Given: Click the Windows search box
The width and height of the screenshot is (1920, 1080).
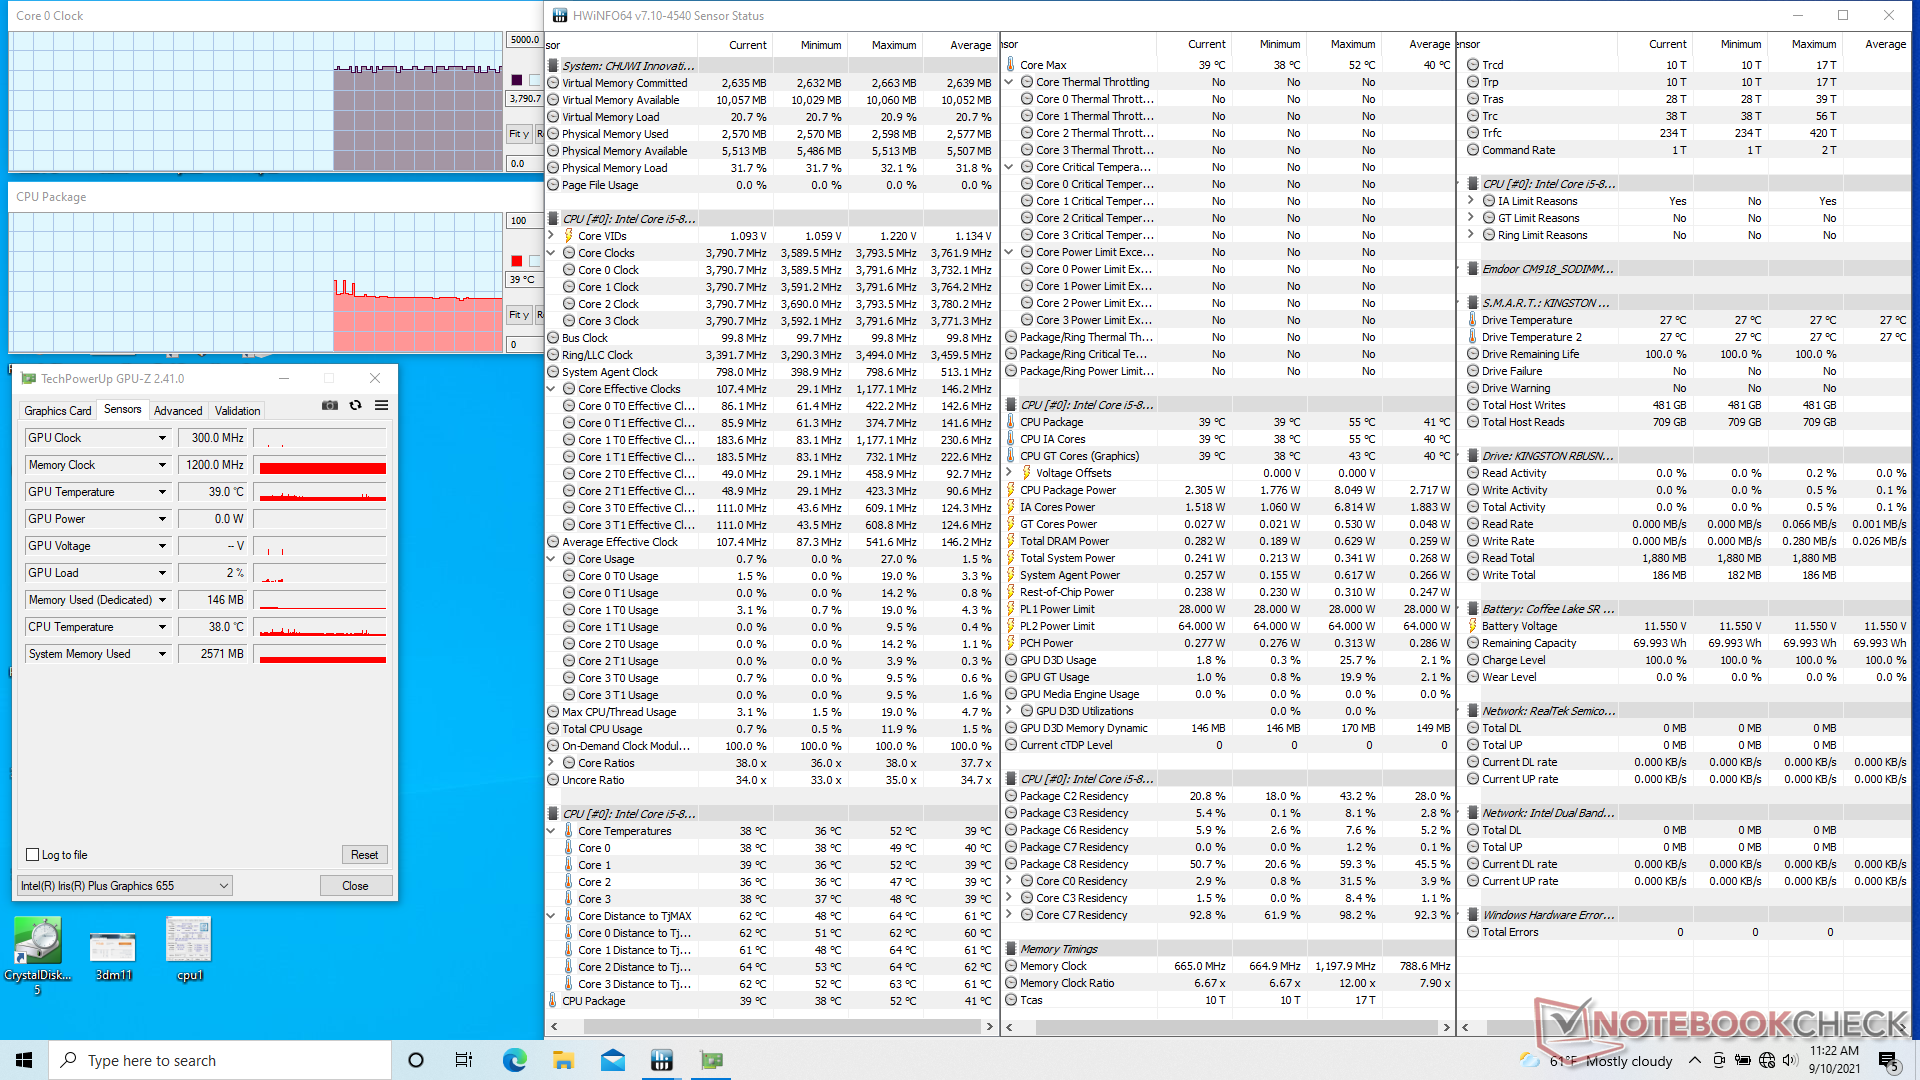Looking at the screenshot, I should click(220, 1060).
